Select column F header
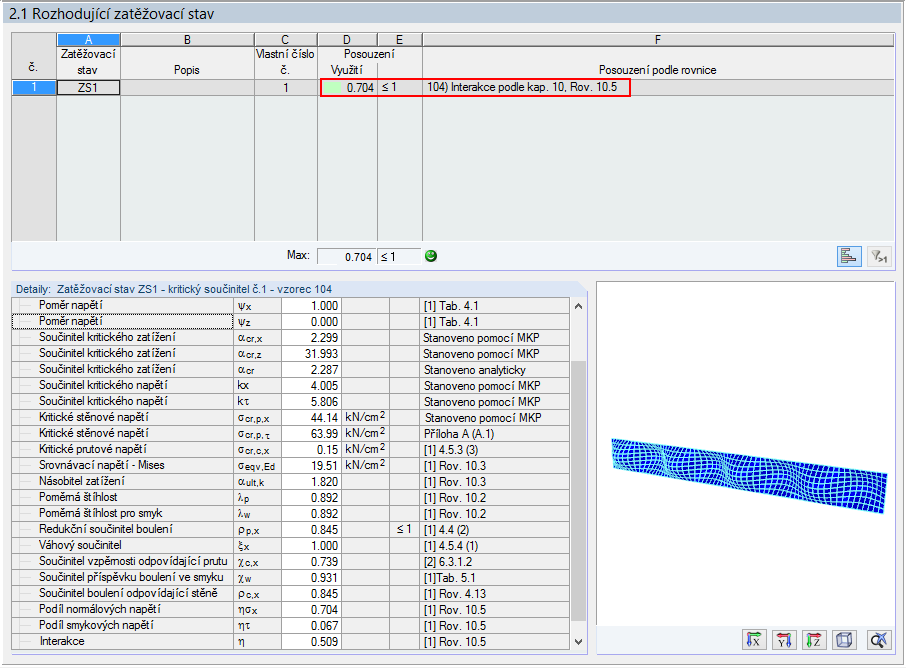This screenshot has height=668, width=906. (x=658, y=39)
